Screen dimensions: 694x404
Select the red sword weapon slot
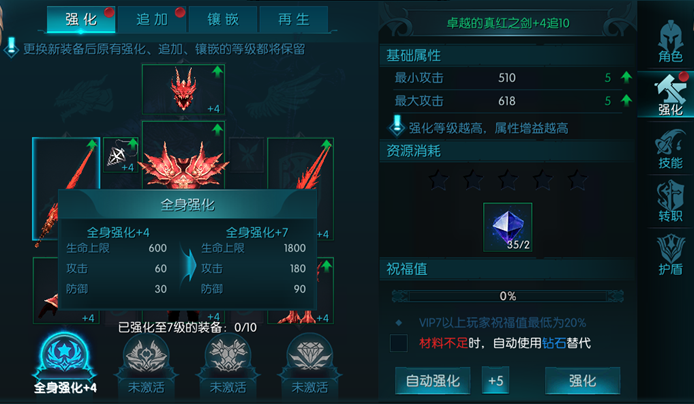click(x=66, y=188)
